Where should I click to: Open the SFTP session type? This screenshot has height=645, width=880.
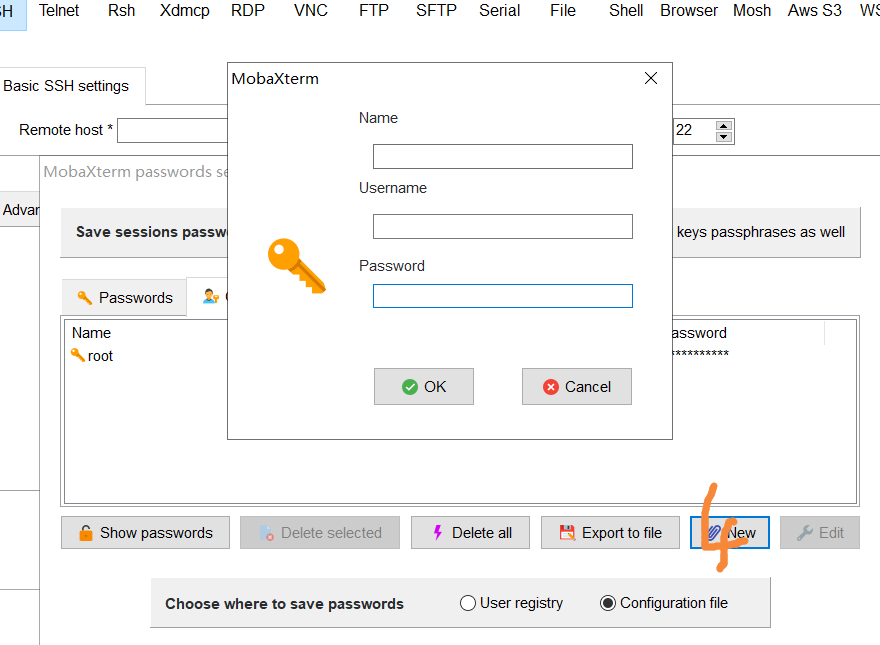[x=436, y=11]
